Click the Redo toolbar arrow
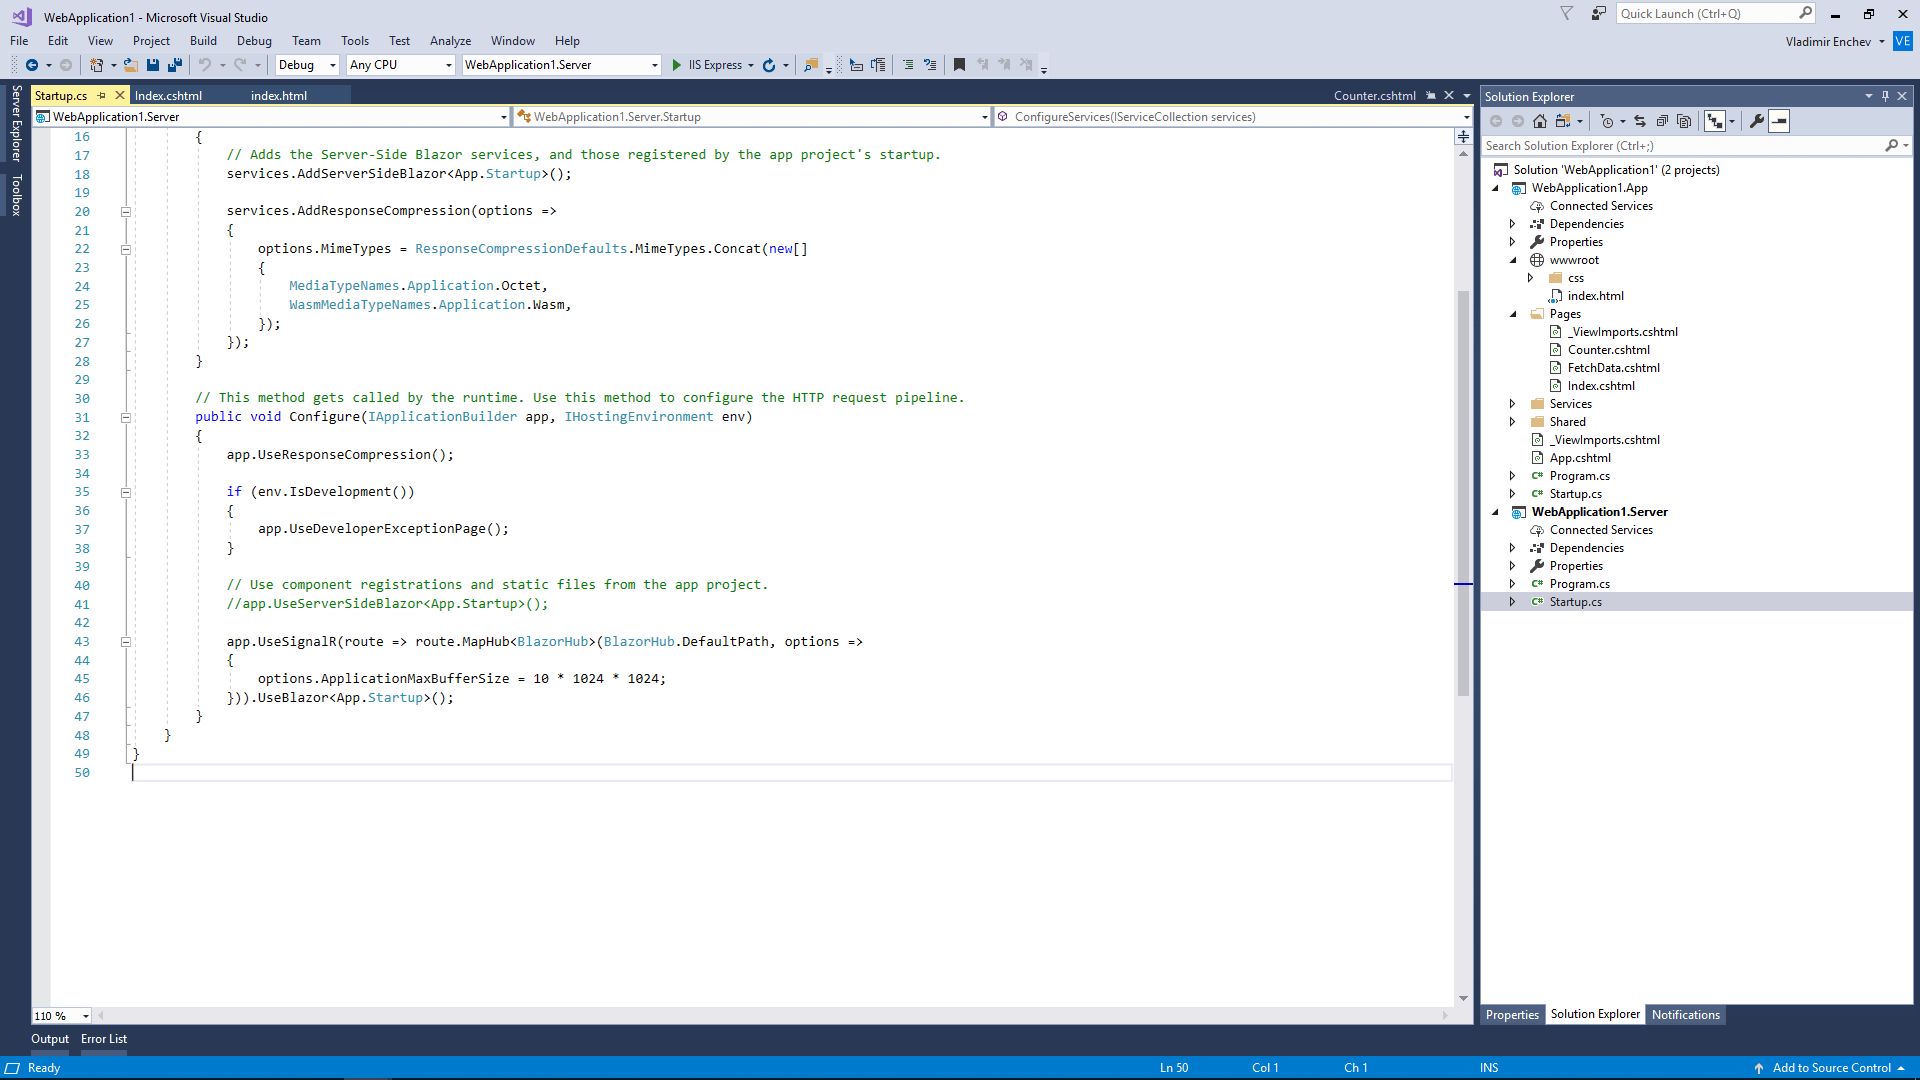This screenshot has height=1080, width=1920. click(x=240, y=65)
